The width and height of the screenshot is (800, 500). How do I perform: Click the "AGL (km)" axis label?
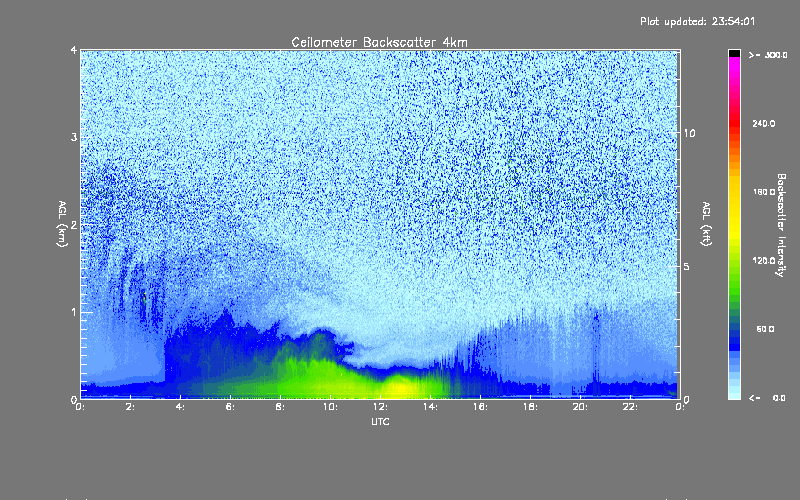(x=62, y=224)
